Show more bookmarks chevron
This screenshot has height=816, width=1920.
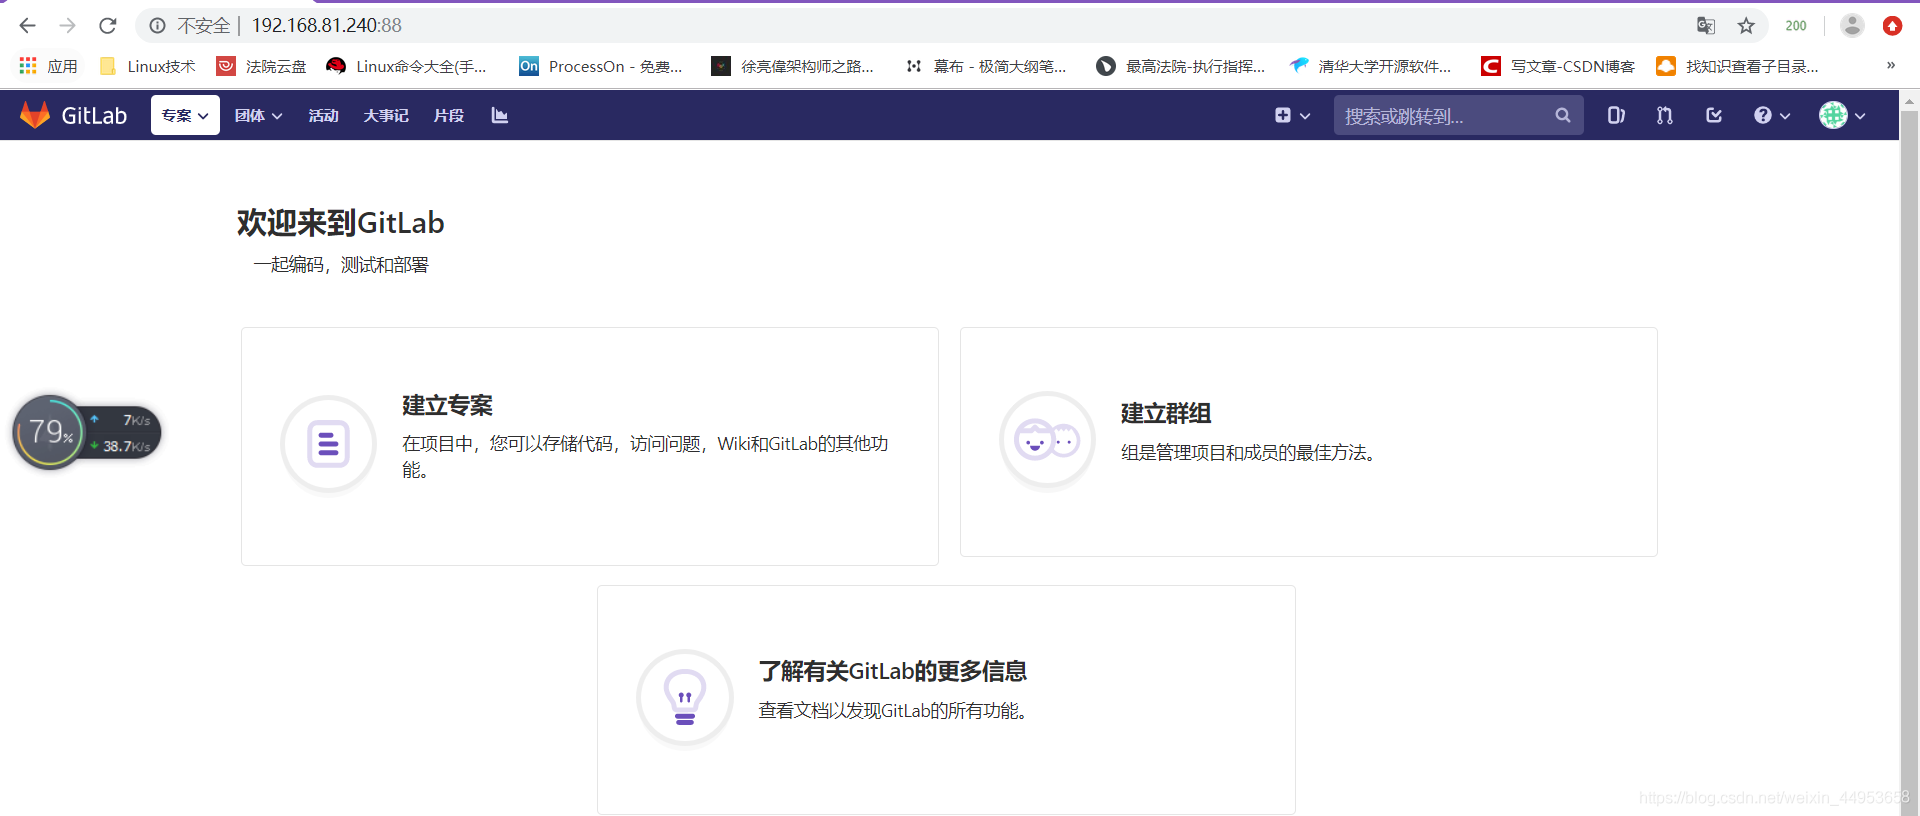[1890, 66]
